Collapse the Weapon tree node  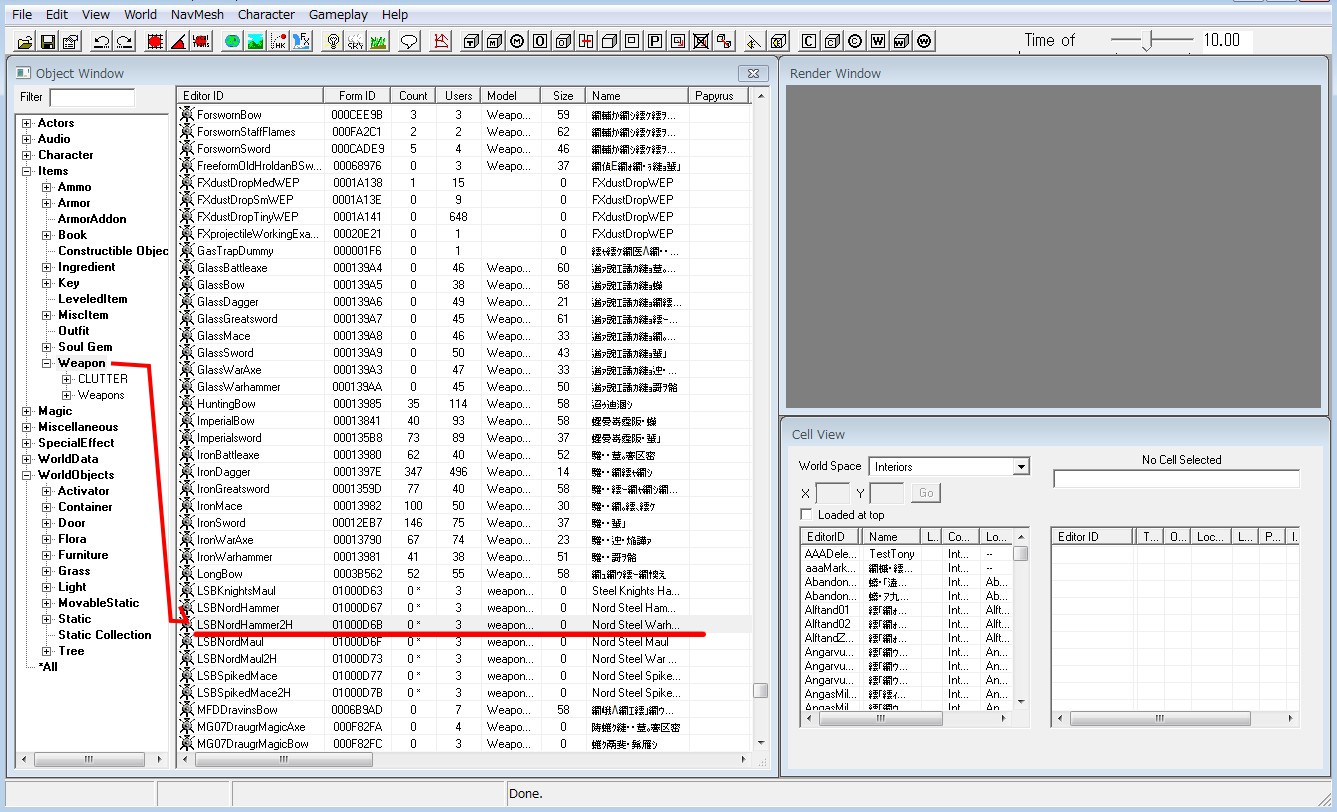[47, 363]
